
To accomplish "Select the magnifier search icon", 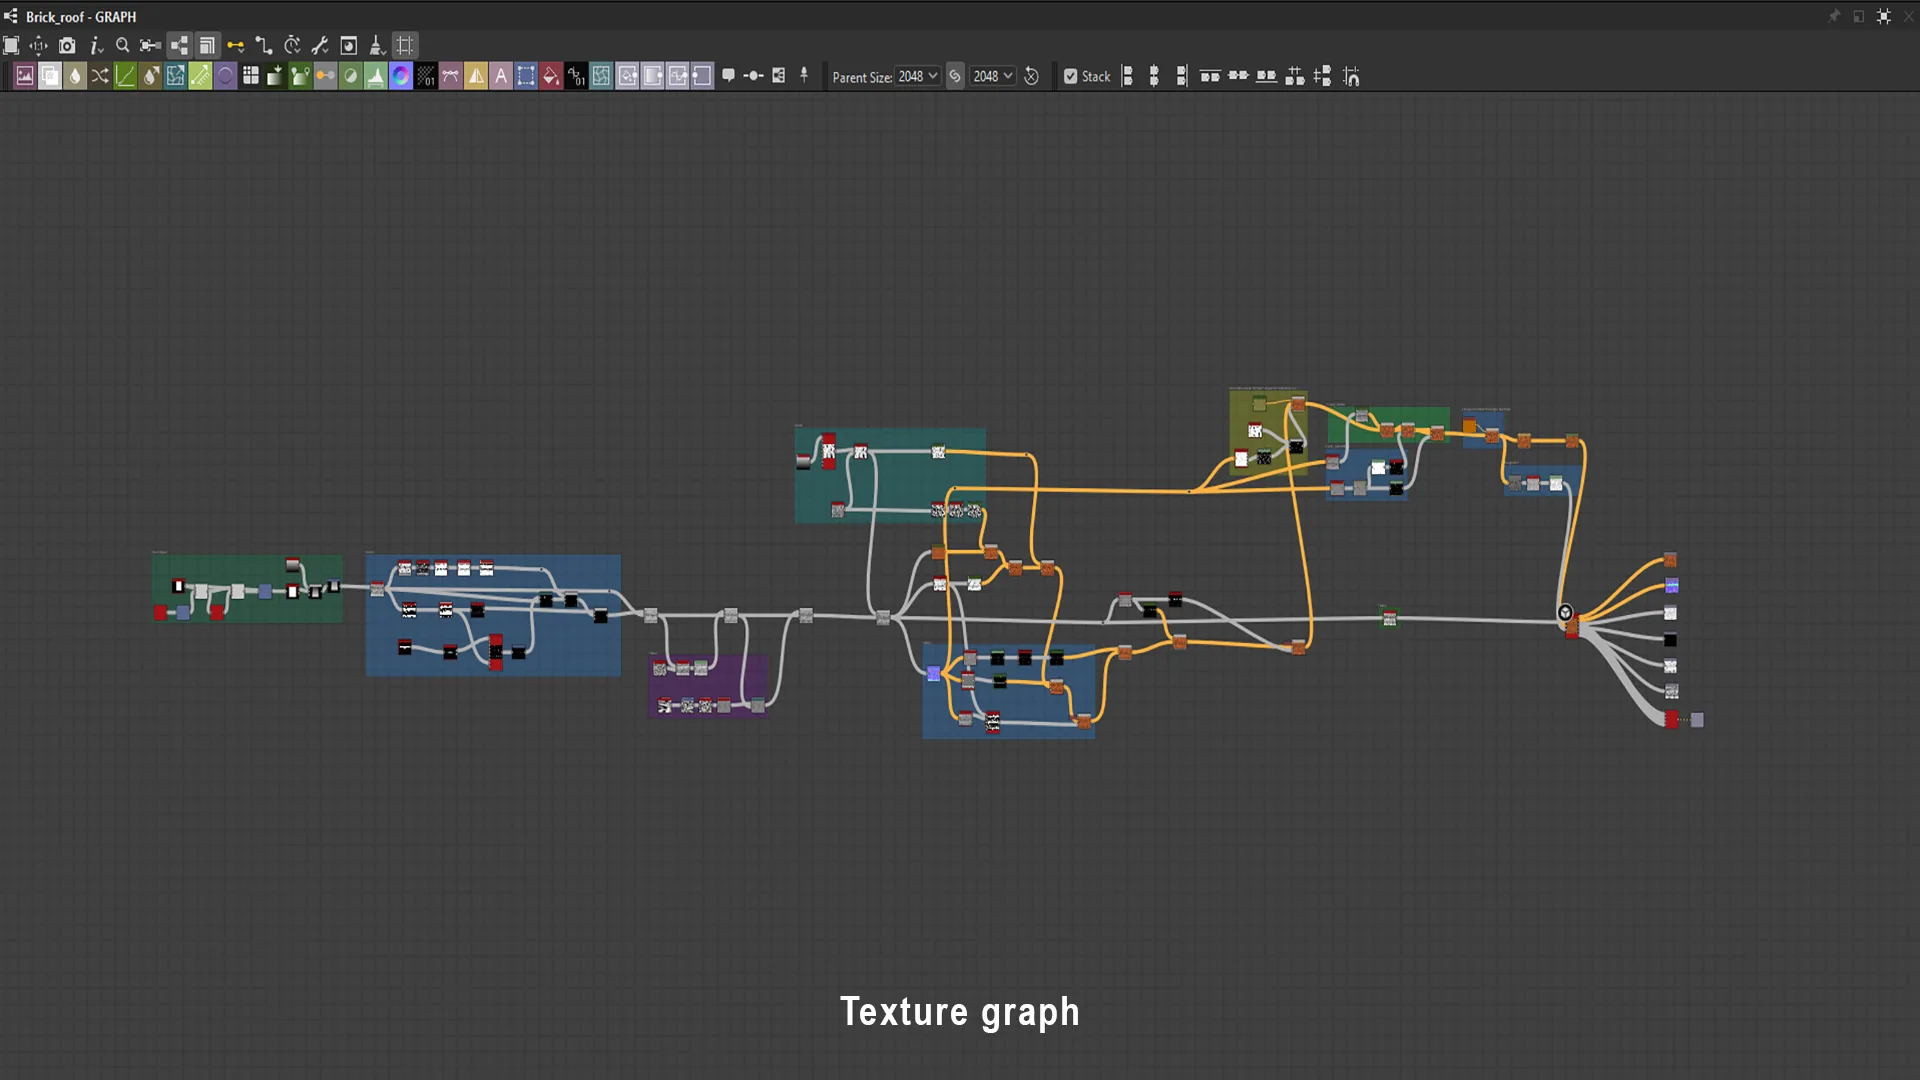I will [x=122, y=45].
